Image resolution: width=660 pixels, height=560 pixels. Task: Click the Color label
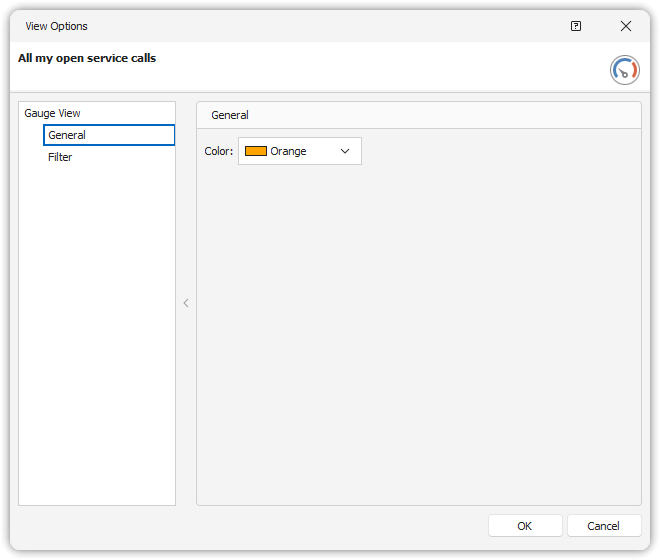(x=218, y=151)
